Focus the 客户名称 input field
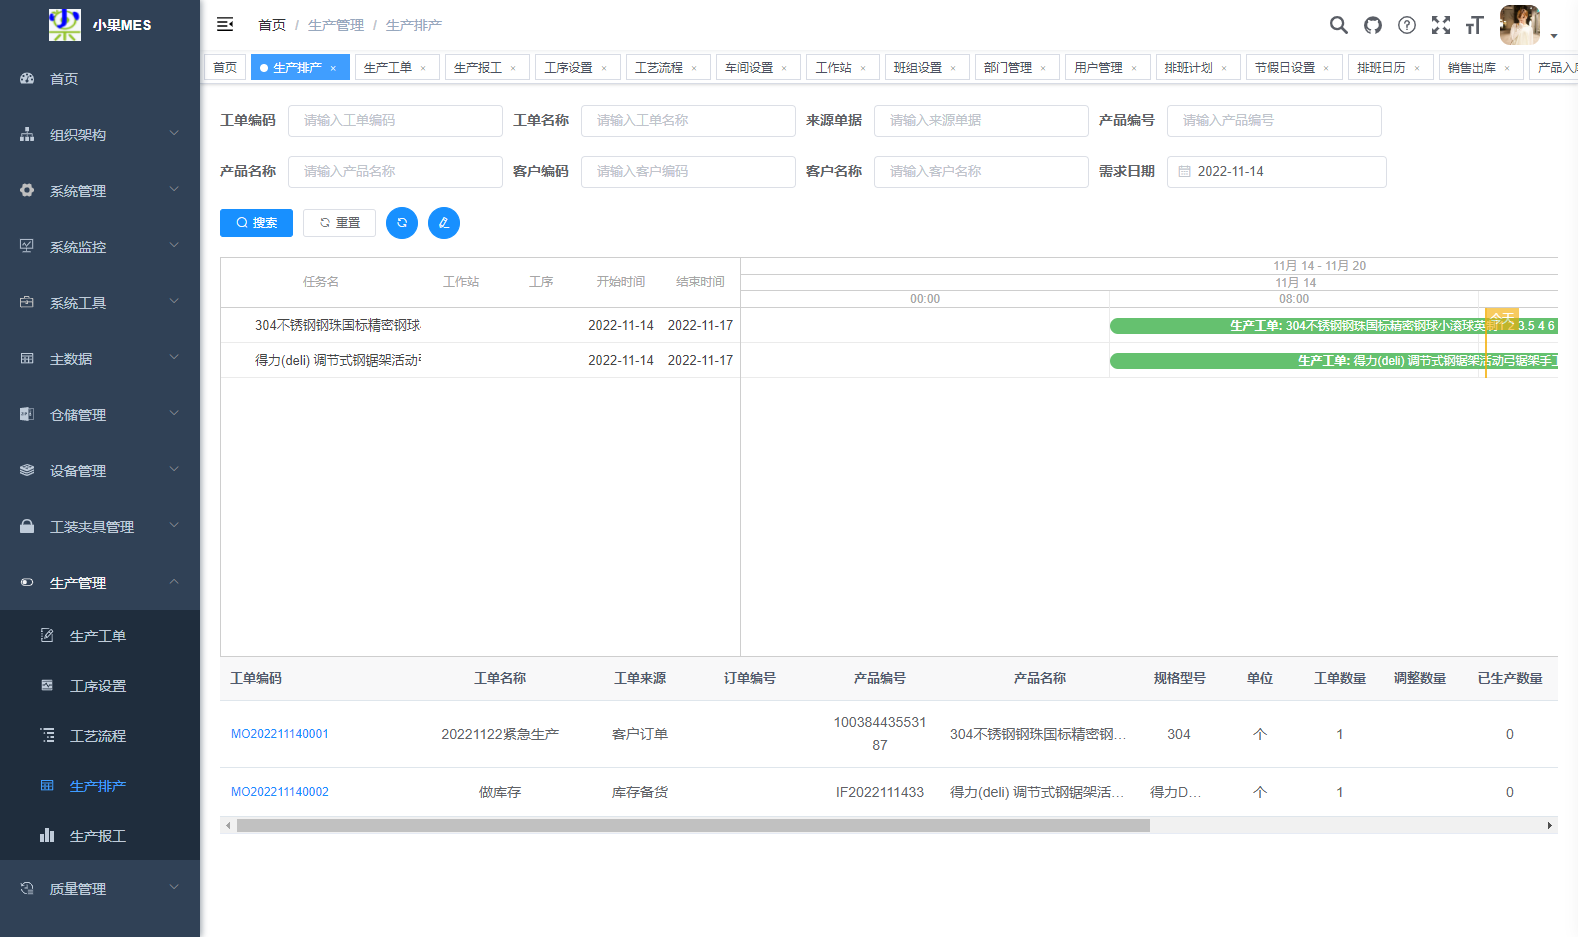 (981, 171)
